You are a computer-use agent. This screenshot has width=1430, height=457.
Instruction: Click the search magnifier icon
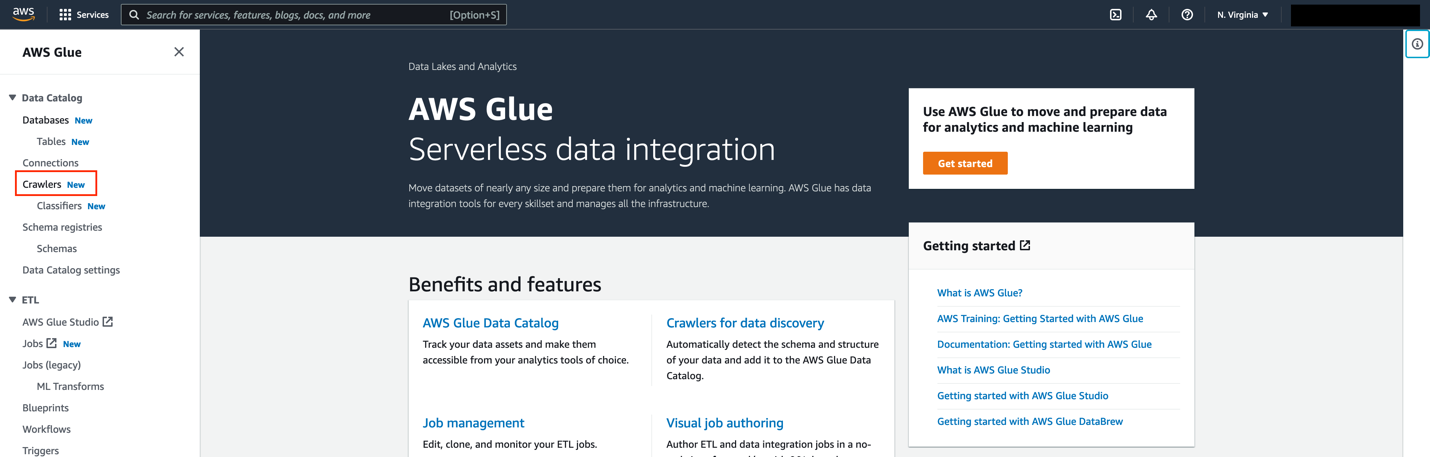[x=134, y=15]
